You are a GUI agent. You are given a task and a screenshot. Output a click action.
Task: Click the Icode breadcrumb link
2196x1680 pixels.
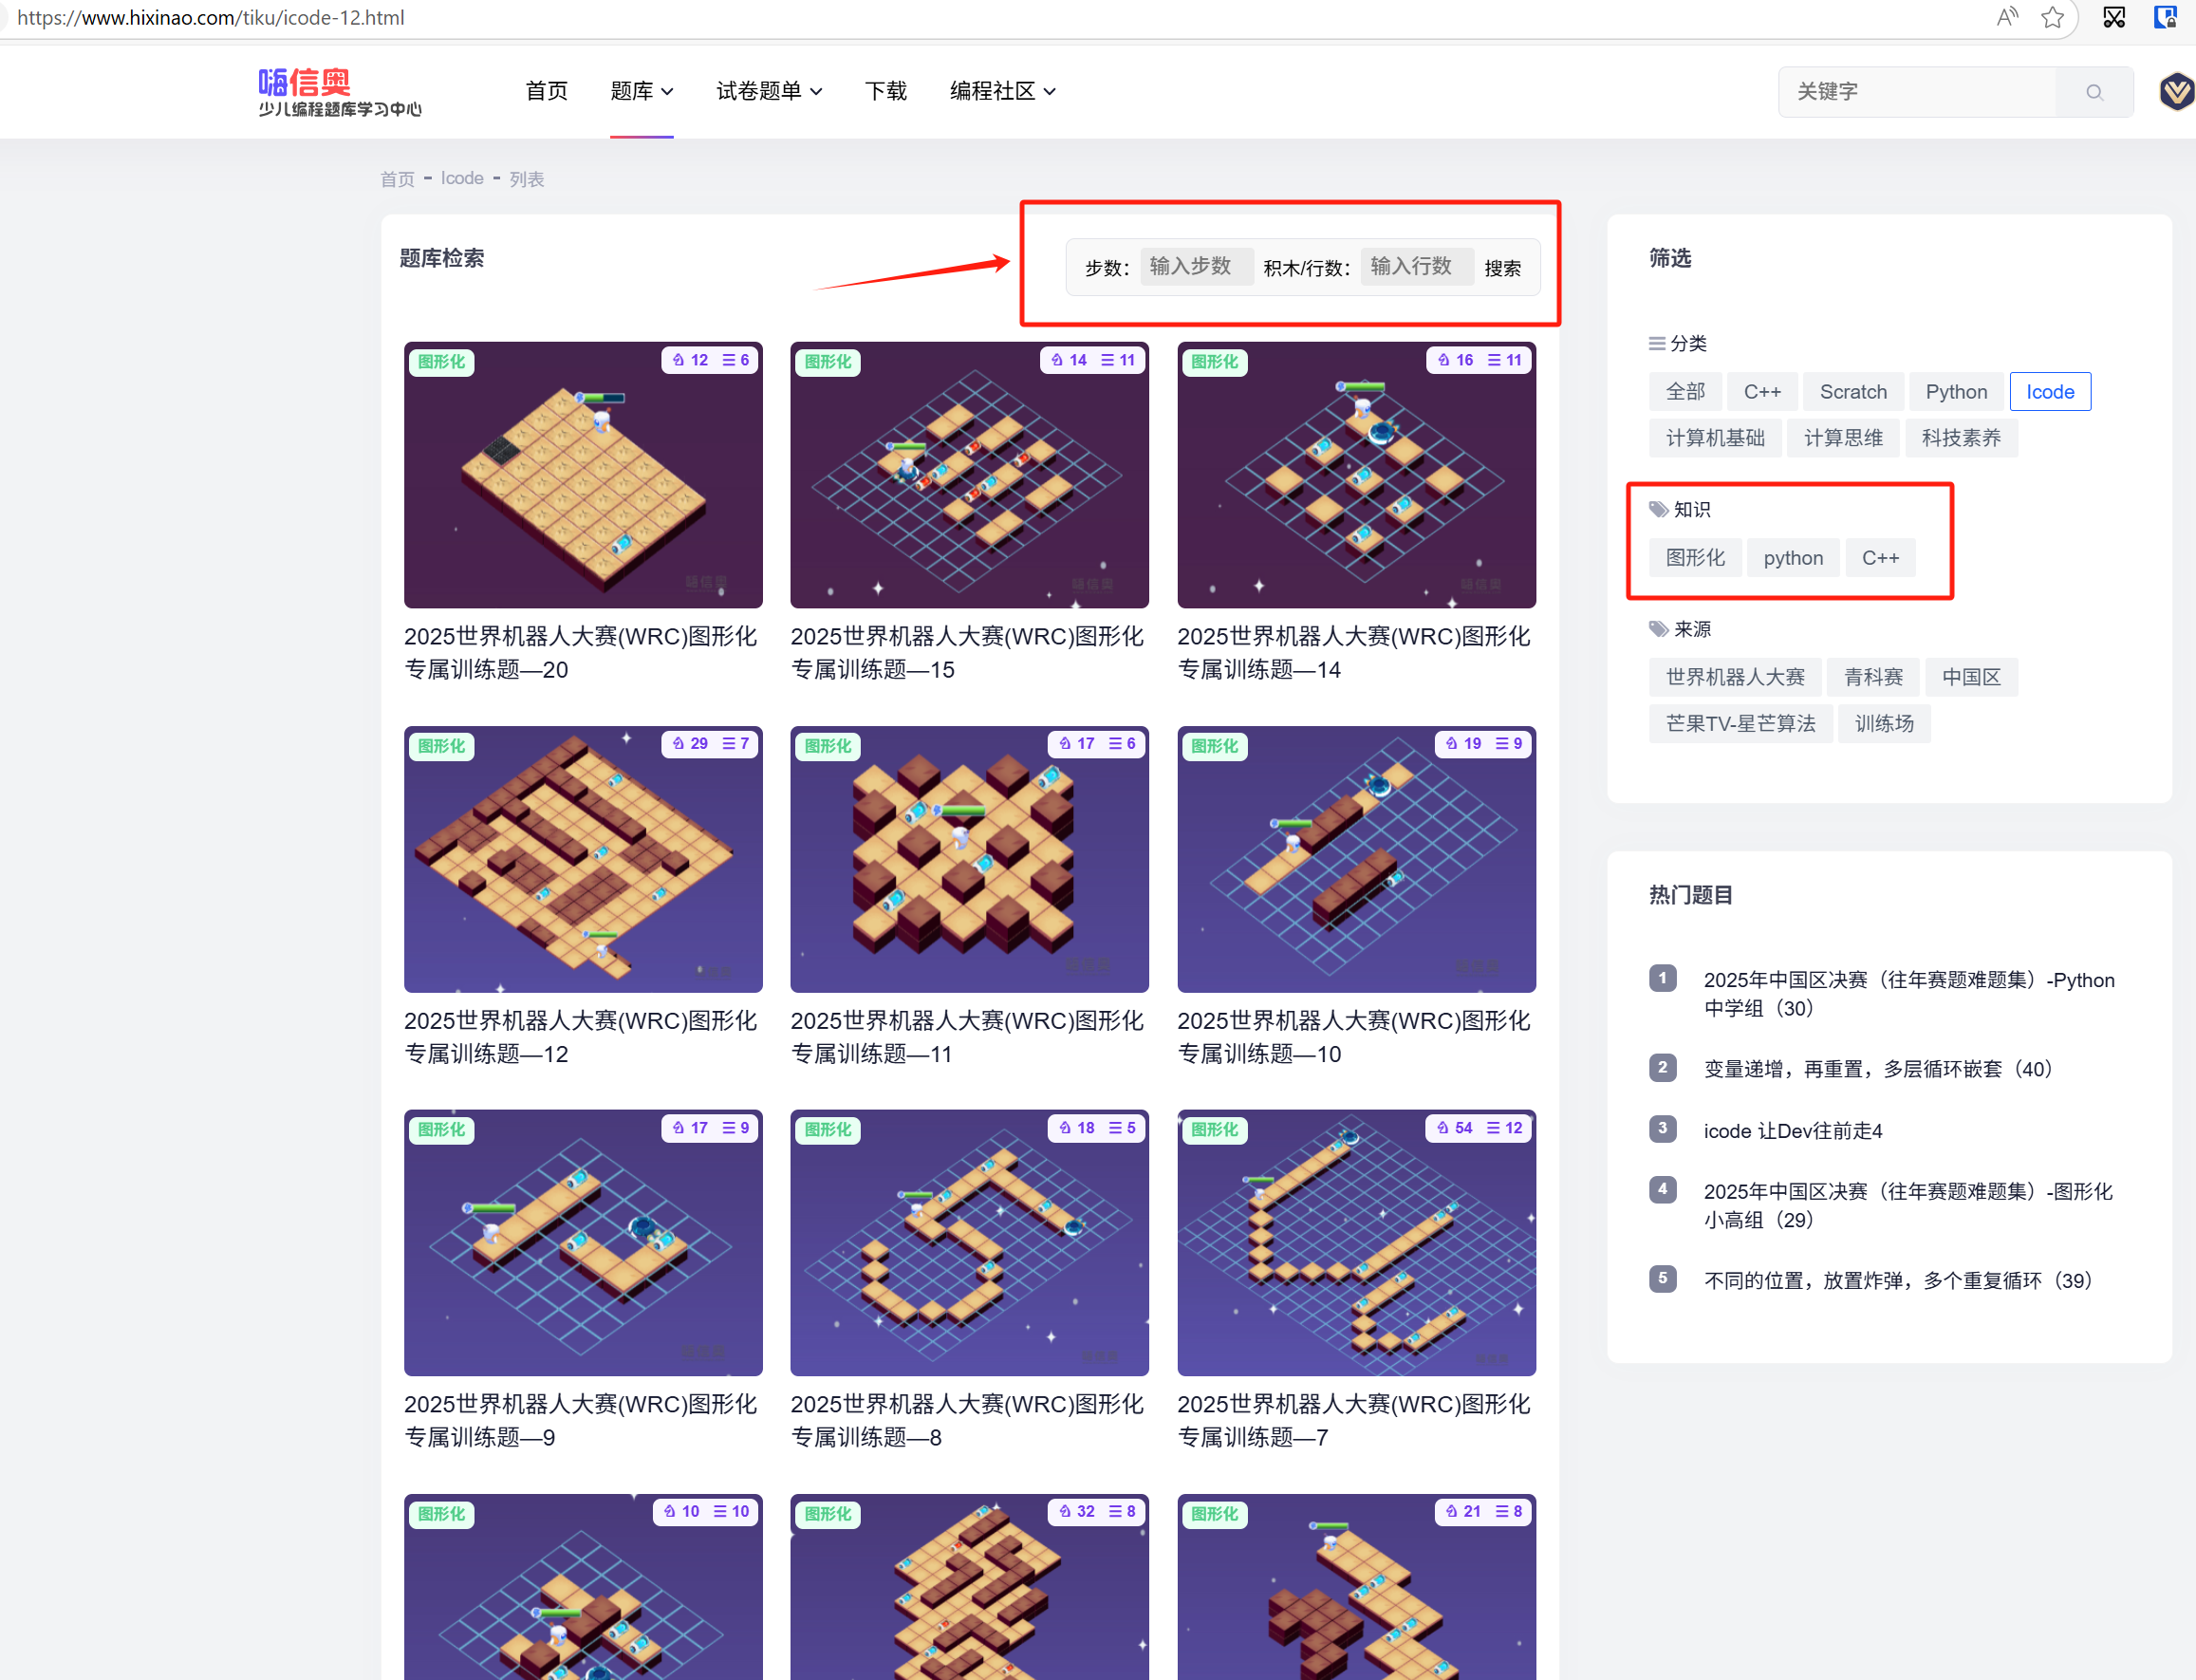coord(462,178)
